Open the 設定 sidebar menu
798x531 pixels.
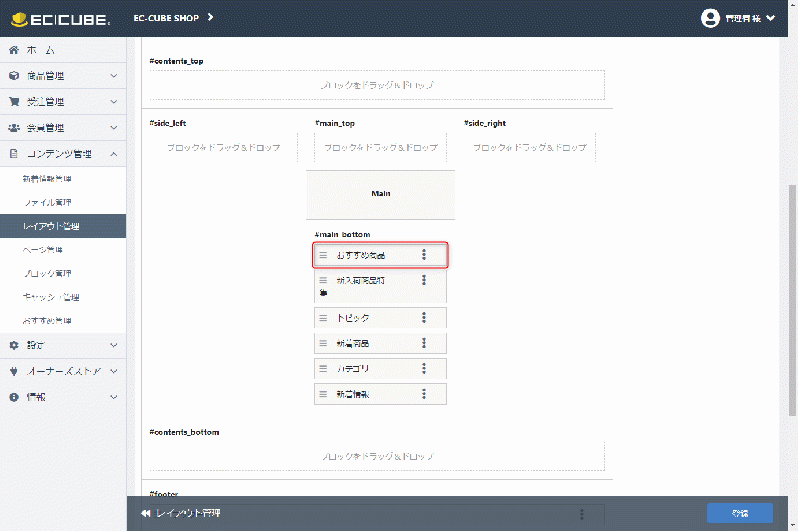(62, 345)
